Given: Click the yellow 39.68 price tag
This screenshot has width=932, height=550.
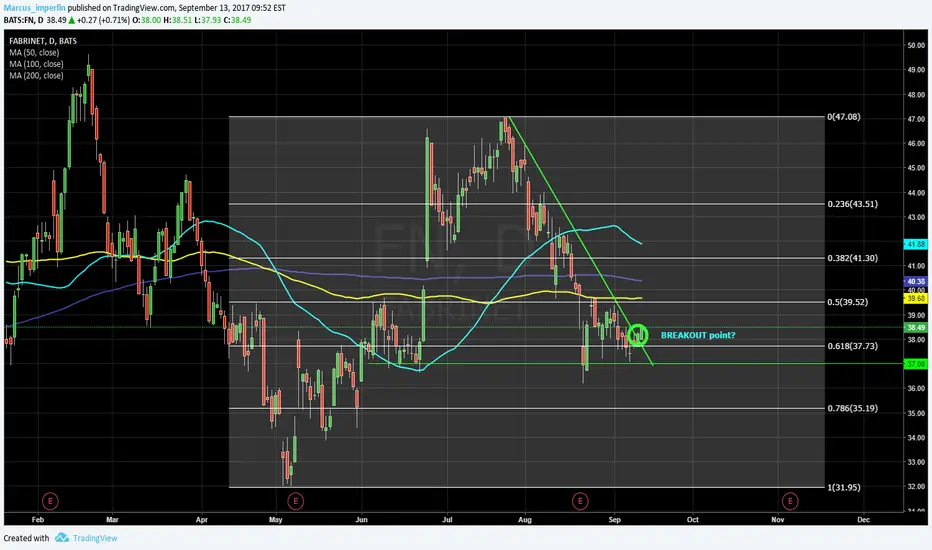Looking at the screenshot, I should coord(915,298).
